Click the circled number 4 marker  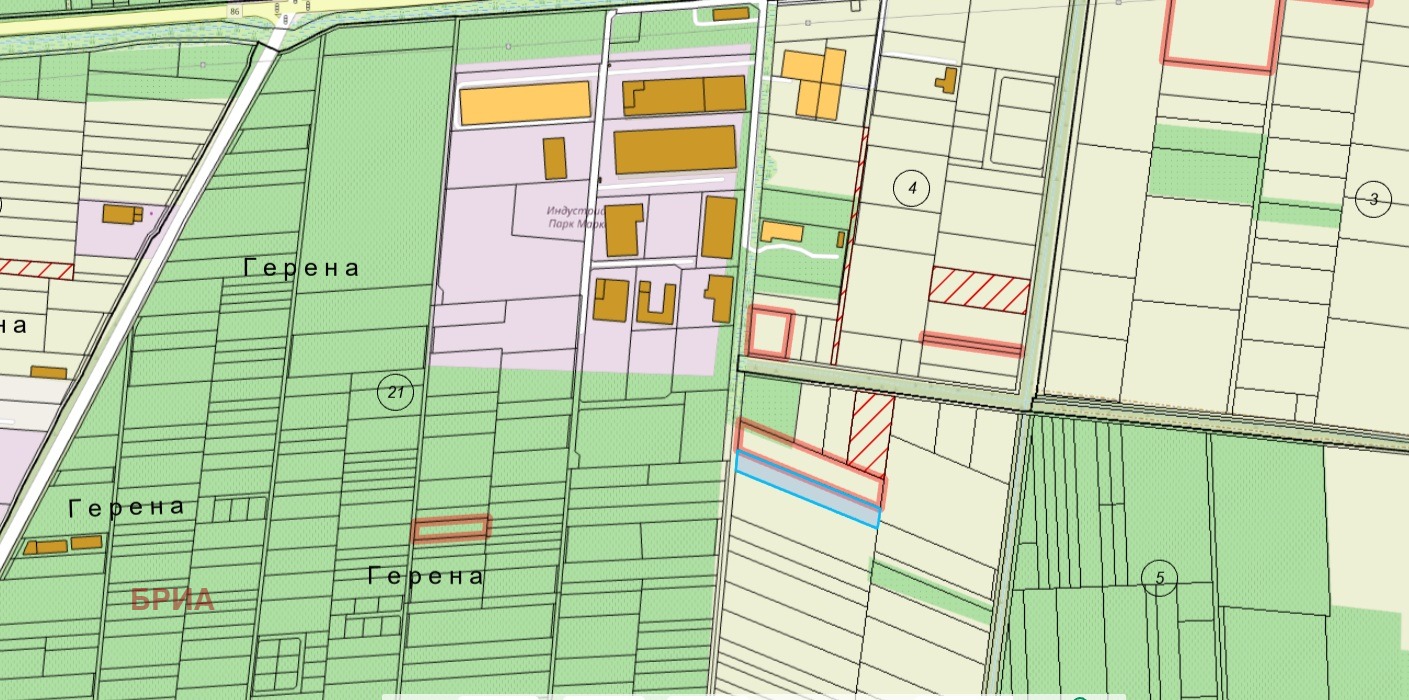click(x=911, y=187)
